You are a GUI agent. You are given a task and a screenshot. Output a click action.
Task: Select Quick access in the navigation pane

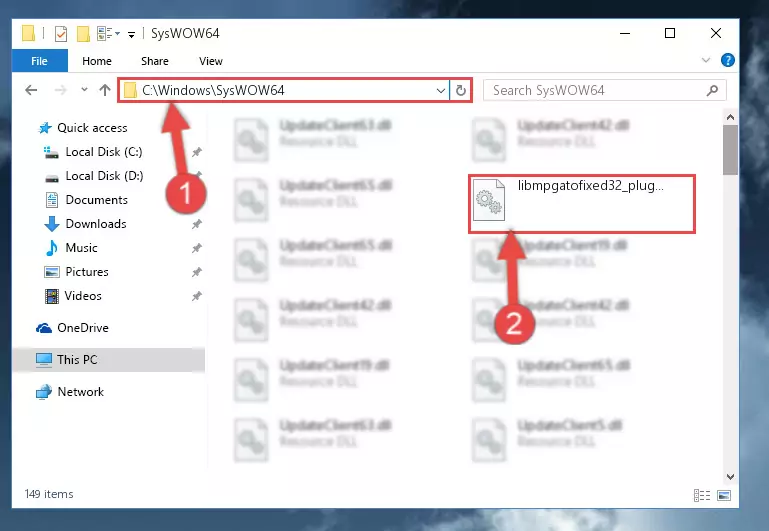pyautogui.click(x=92, y=128)
